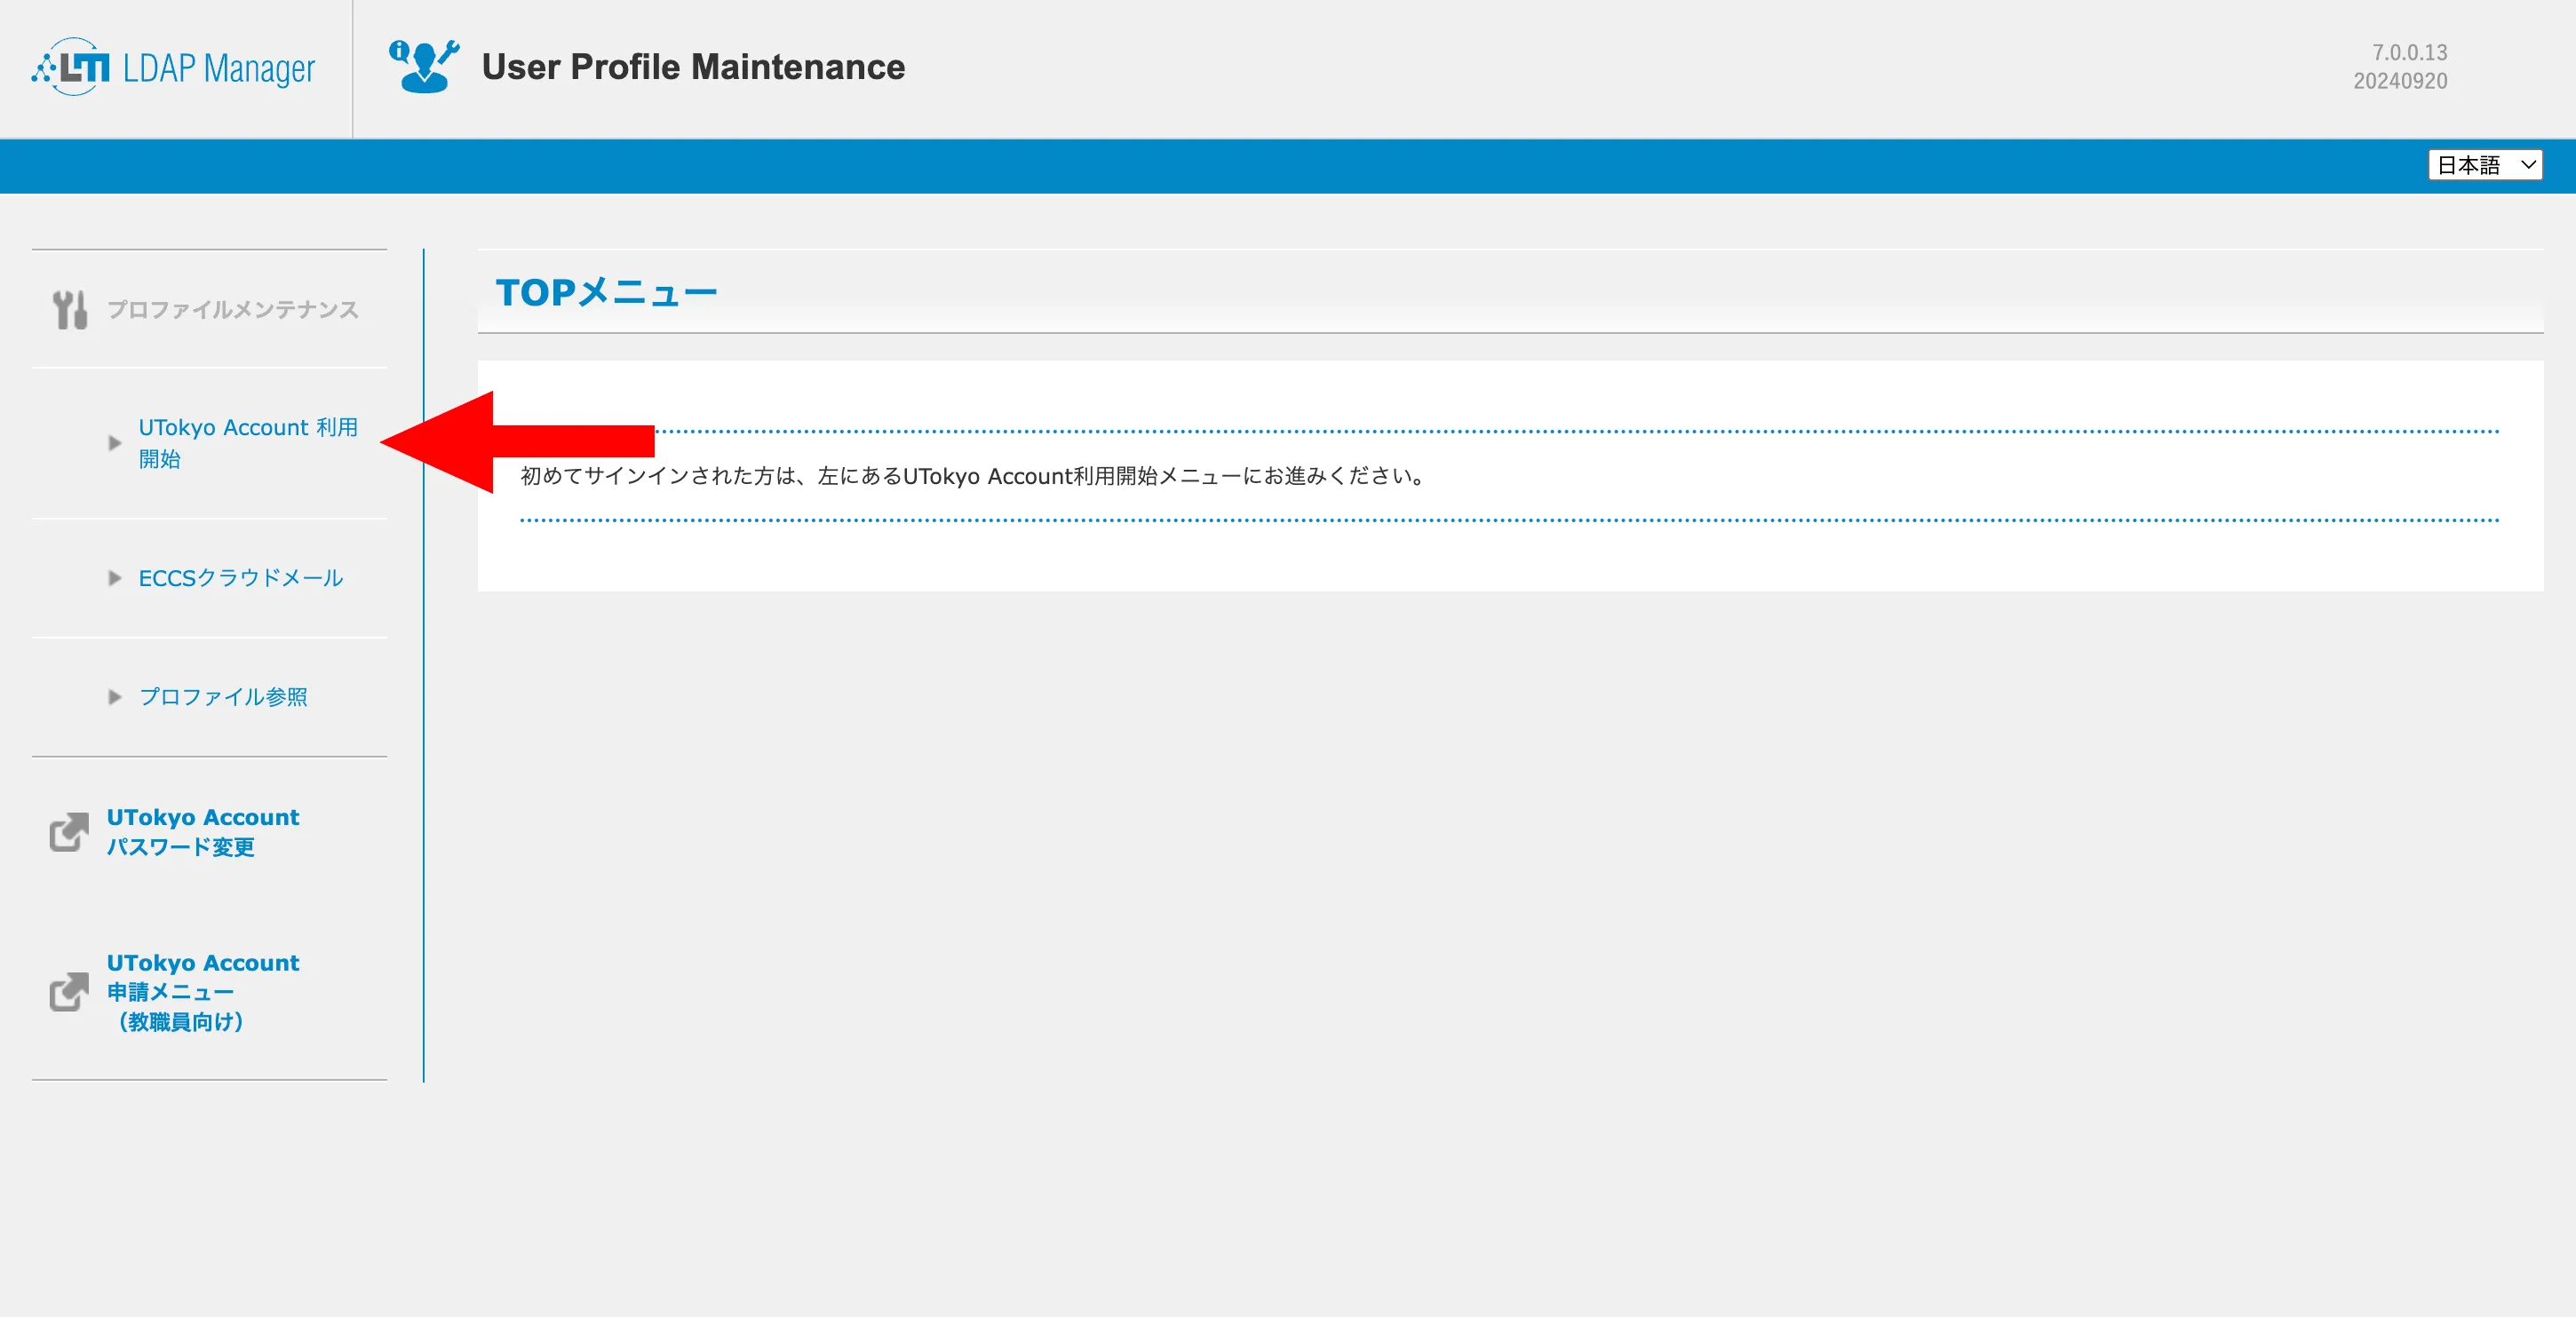
Task: Open ECCSクラウドメール menu item
Action: click(x=240, y=578)
